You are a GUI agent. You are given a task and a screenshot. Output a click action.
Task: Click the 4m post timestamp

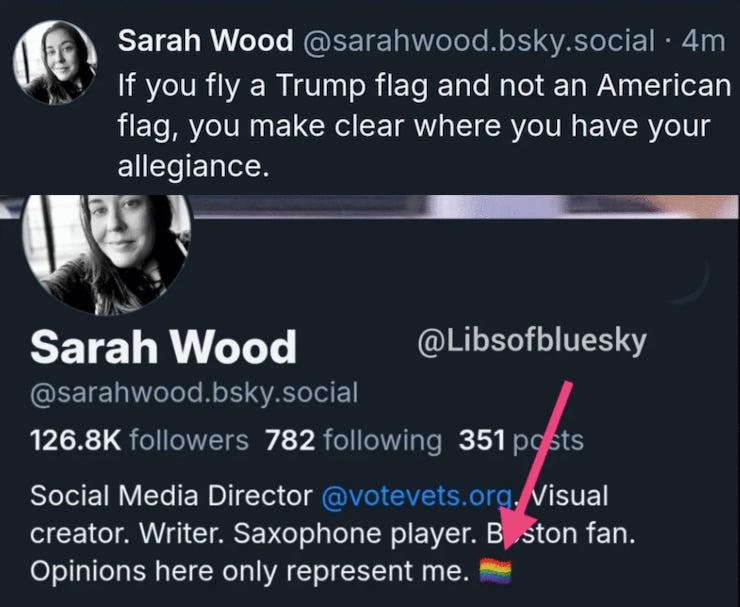(x=703, y=41)
